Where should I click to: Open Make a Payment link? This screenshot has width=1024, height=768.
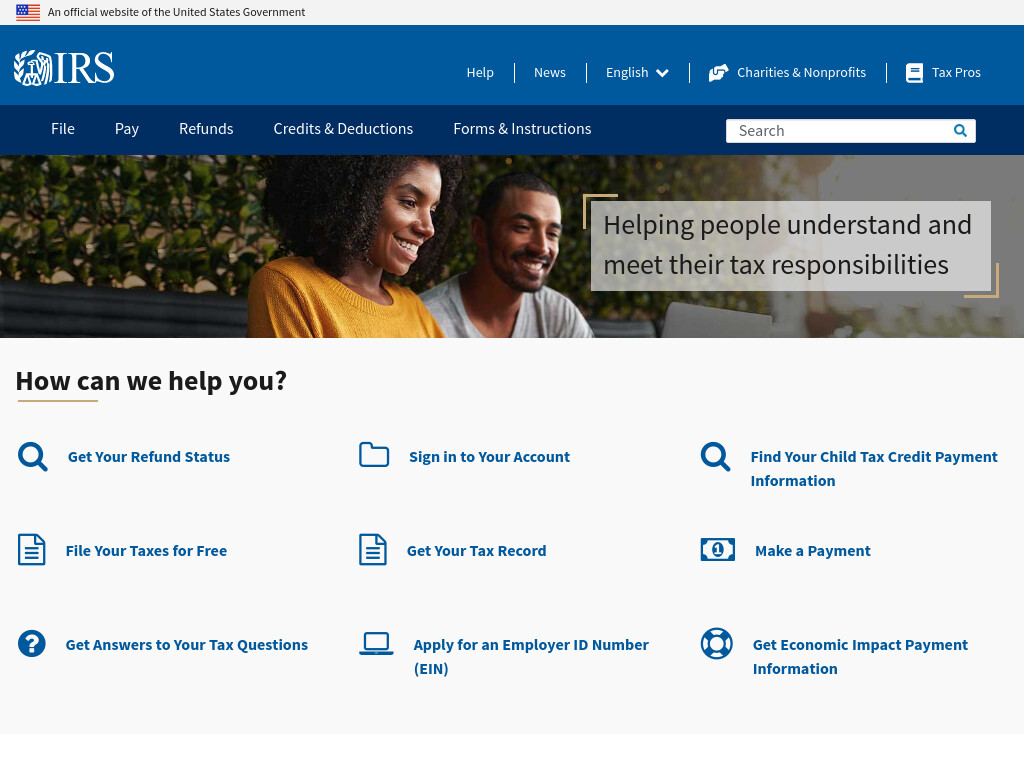(x=813, y=551)
